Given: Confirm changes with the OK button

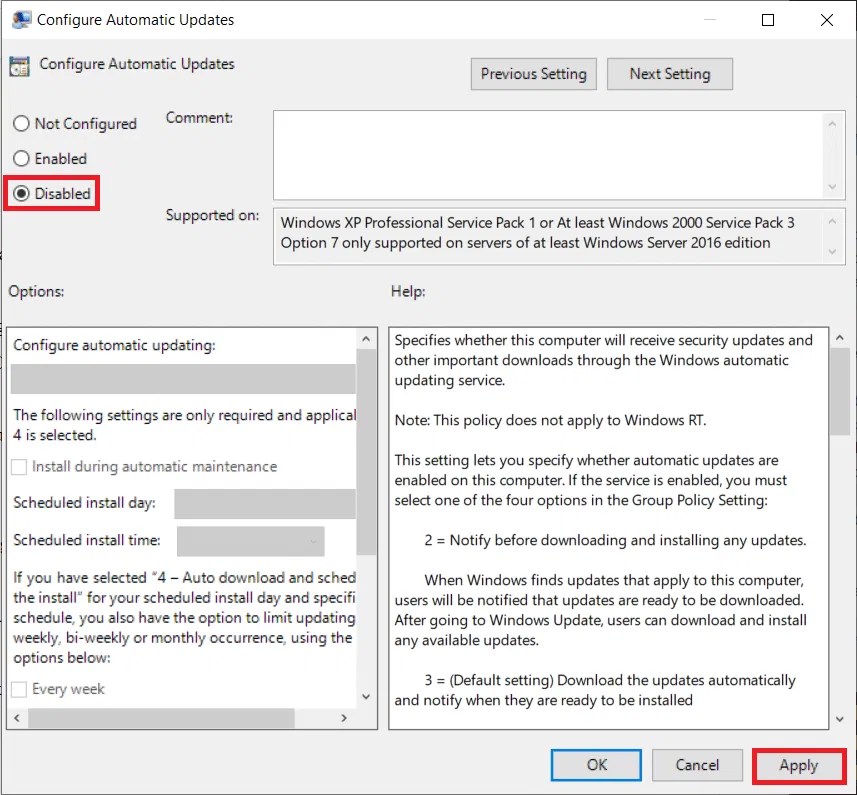Looking at the screenshot, I should click(x=595, y=765).
